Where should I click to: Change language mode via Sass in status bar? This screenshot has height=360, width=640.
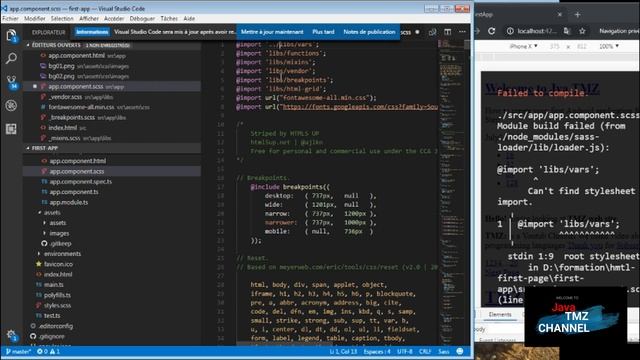[444, 351]
